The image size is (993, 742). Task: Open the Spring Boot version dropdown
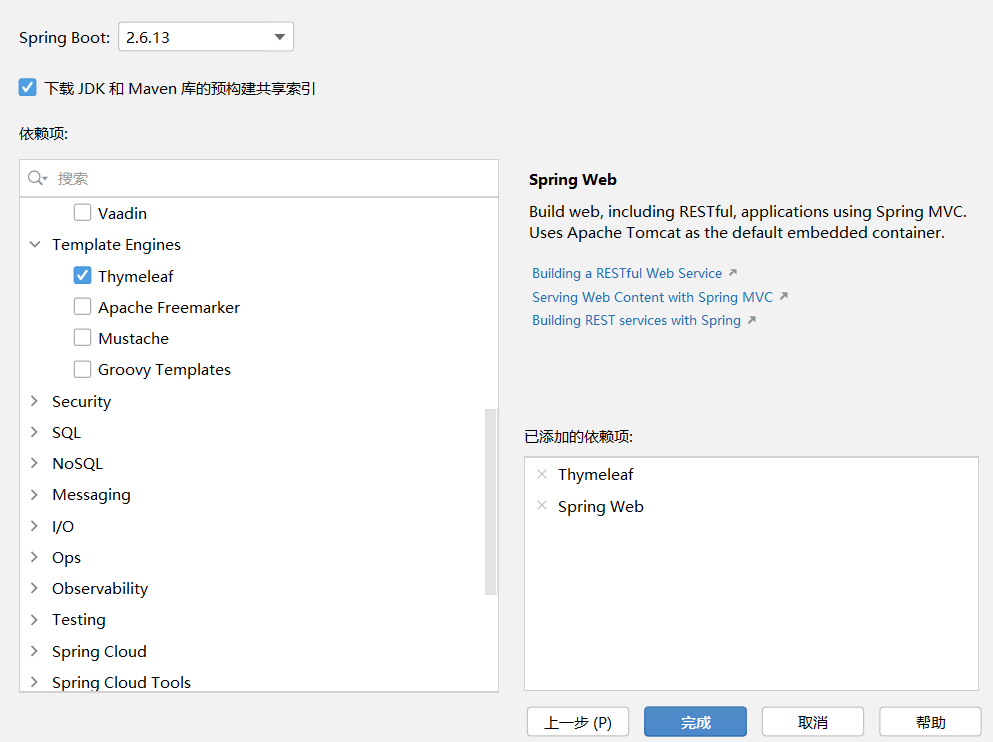coord(206,37)
